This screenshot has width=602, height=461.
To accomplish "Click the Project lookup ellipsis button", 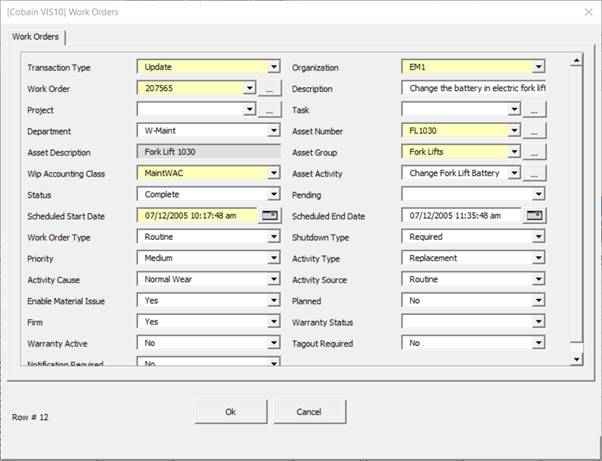I will 270,110.
